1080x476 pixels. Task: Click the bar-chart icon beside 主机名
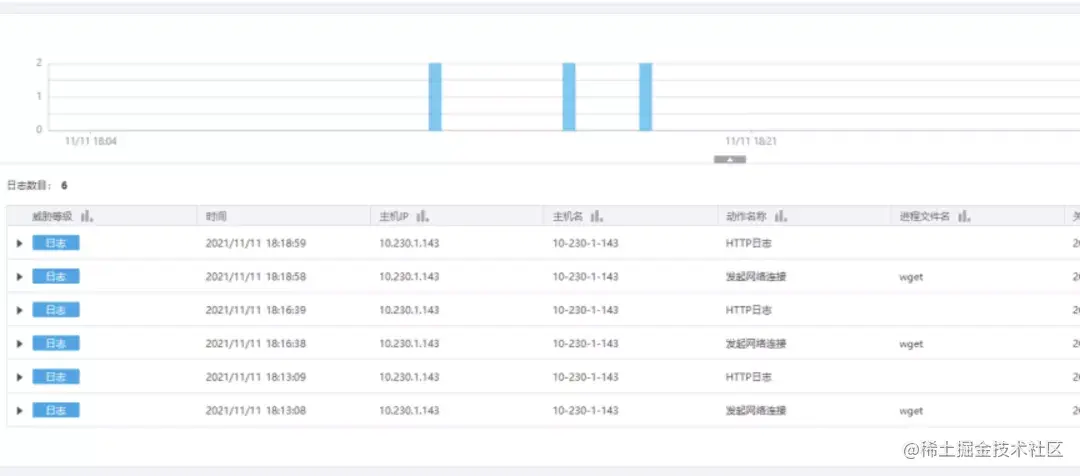click(x=597, y=216)
